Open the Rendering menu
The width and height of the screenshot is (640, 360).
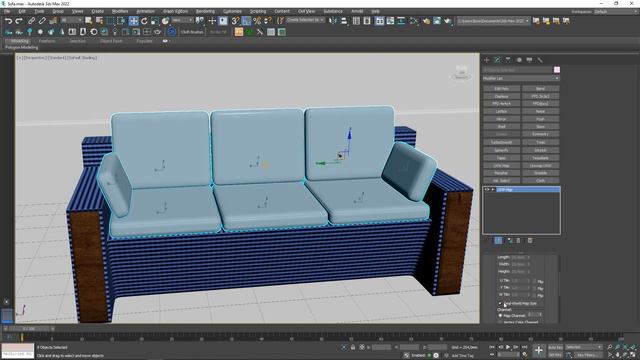[205, 11]
